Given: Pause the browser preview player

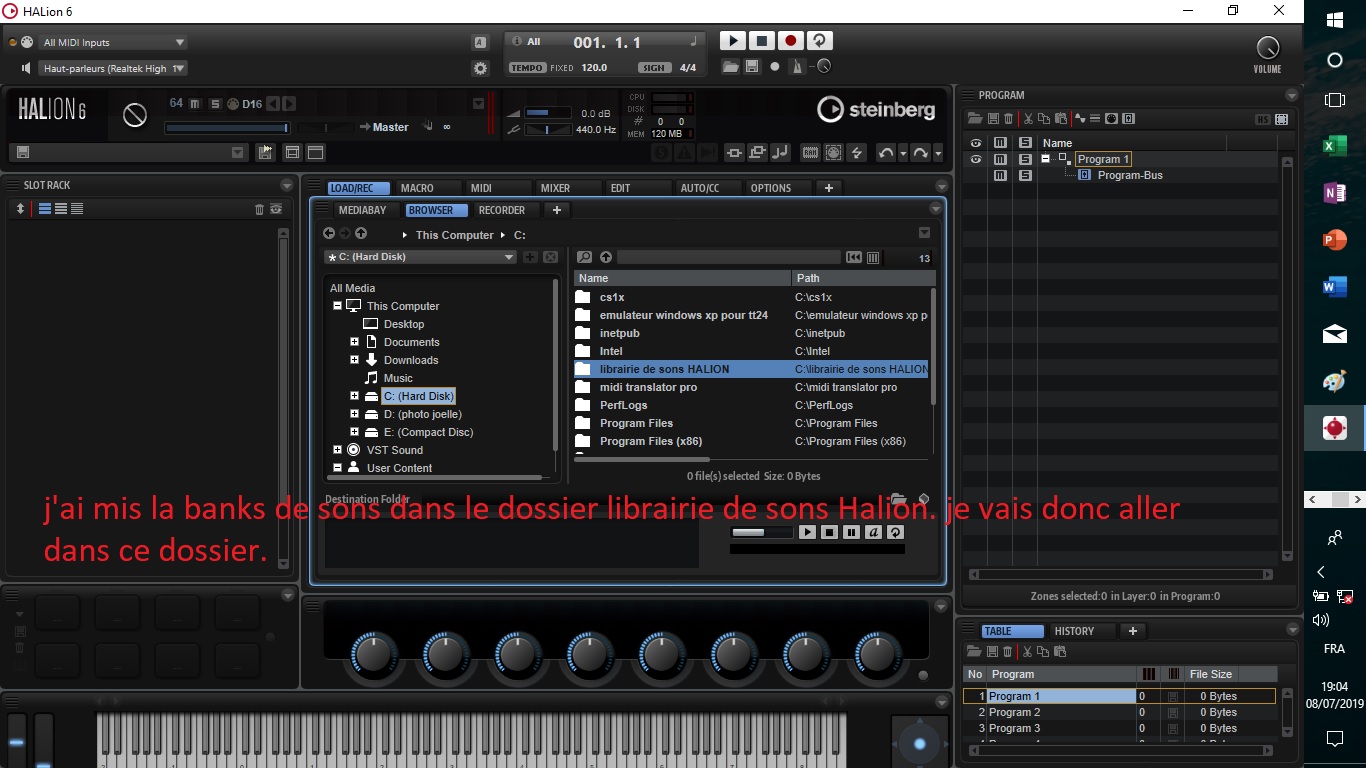Looking at the screenshot, I should tap(851, 533).
